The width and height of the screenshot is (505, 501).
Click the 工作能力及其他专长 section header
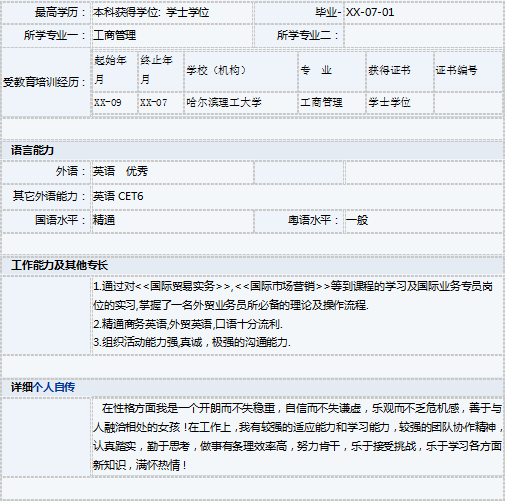click(x=59, y=265)
